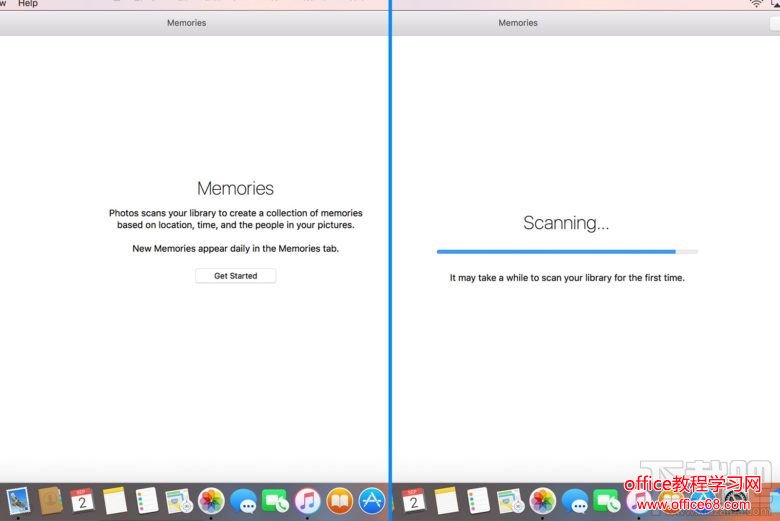This screenshot has width=780, height=521.
Task: Select the Memories tab above Get Started
Action: pos(187,23)
